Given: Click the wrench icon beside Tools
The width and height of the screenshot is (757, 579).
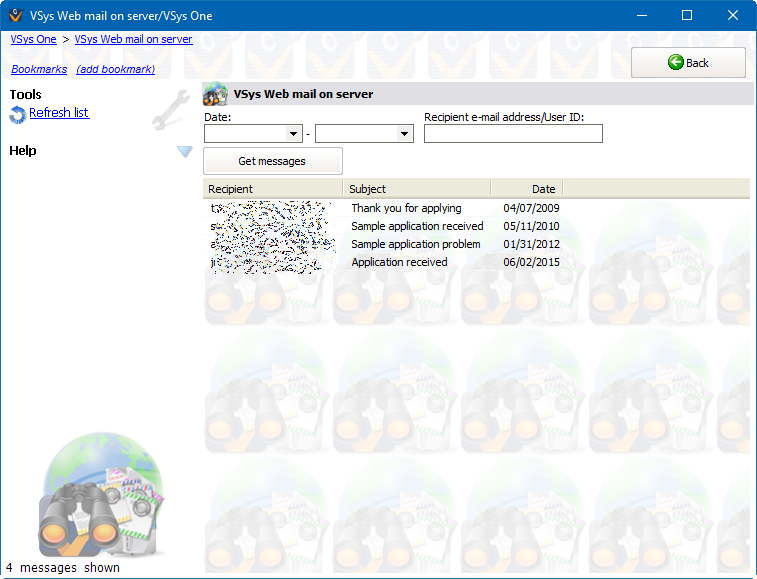Looking at the screenshot, I should pos(170,110).
